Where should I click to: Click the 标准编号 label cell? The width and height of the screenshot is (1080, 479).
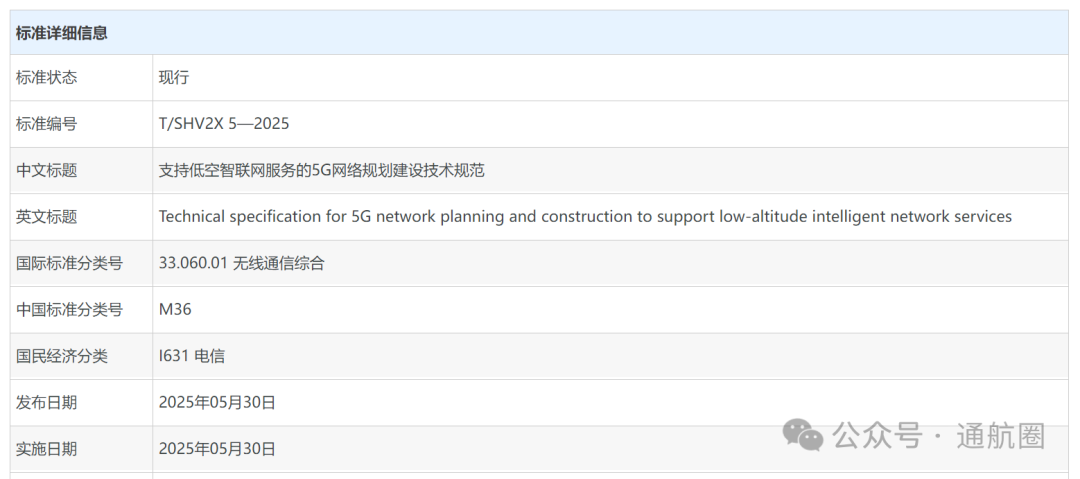(x=81, y=124)
